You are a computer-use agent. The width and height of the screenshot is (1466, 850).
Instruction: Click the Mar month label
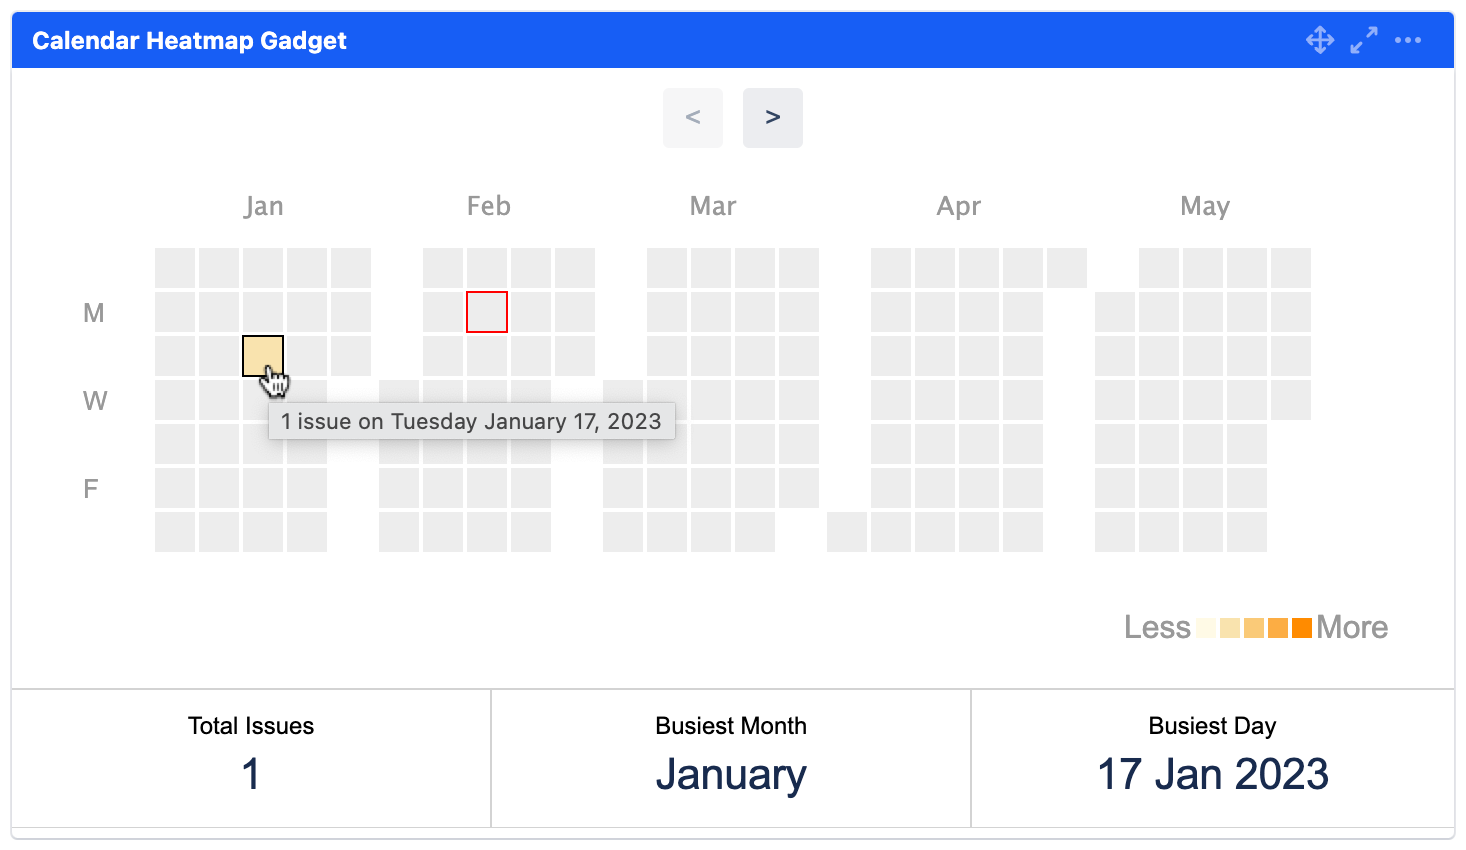(x=713, y=206)
